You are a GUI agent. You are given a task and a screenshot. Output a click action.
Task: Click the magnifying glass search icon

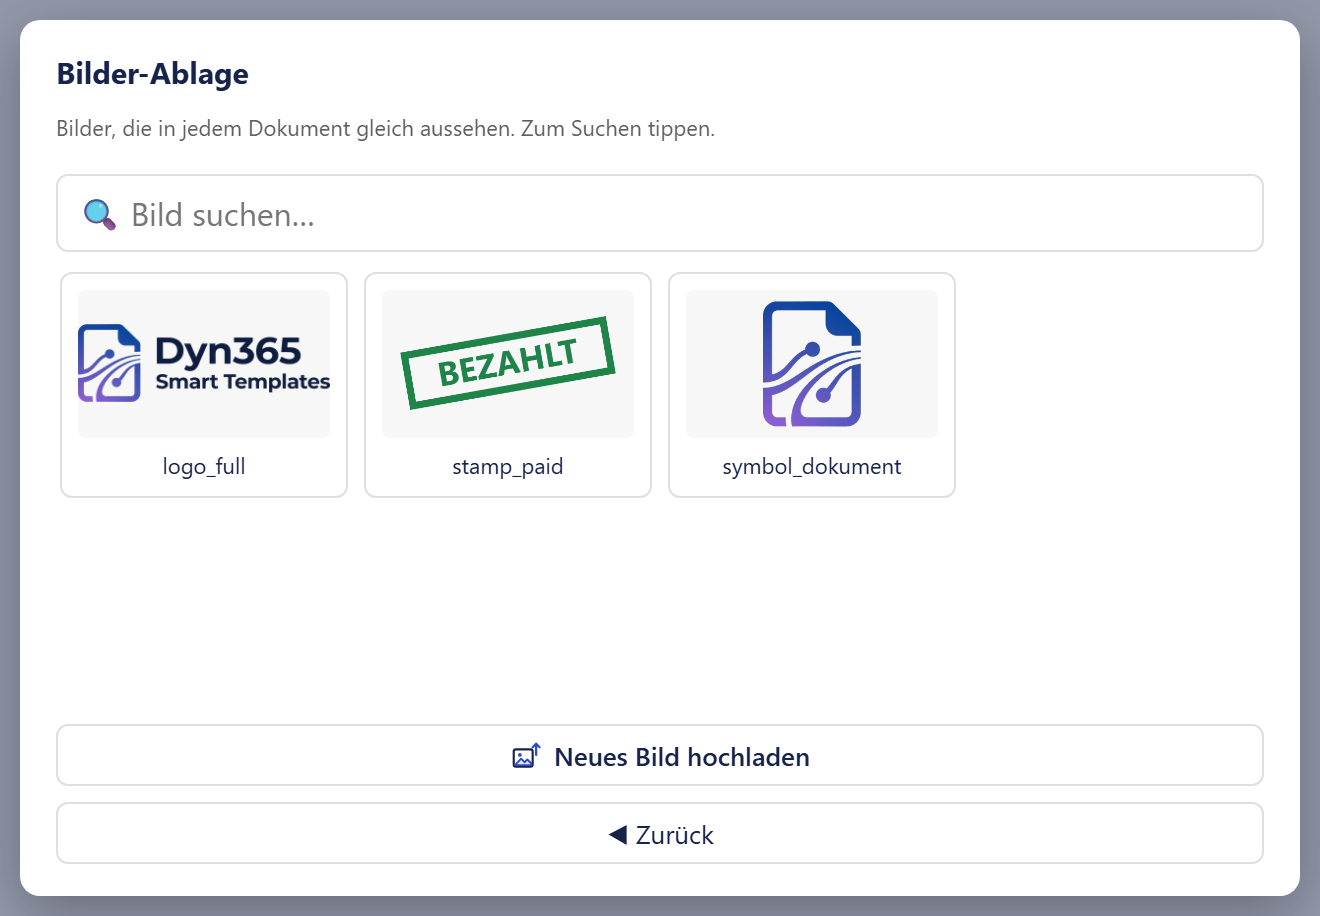click(99, 214)
